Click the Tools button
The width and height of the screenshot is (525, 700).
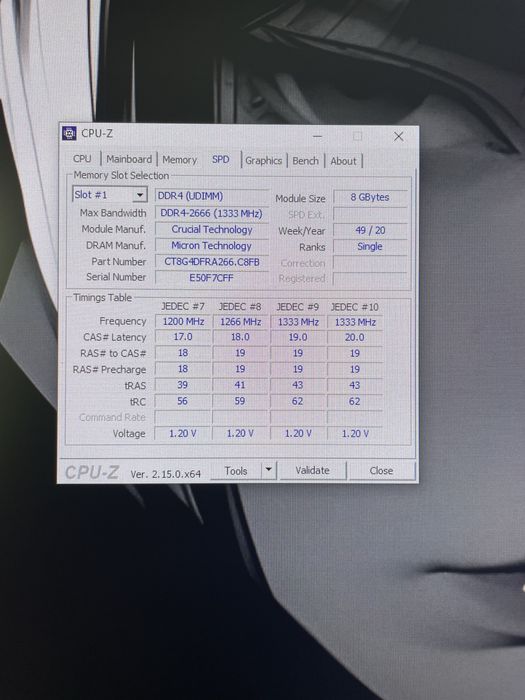click(x=236, y=471)
